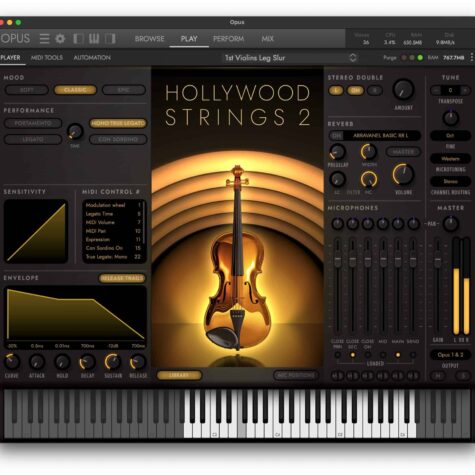Click the envelope Decay knob
This screenshot has width=475, height=475.
(87, 362)
